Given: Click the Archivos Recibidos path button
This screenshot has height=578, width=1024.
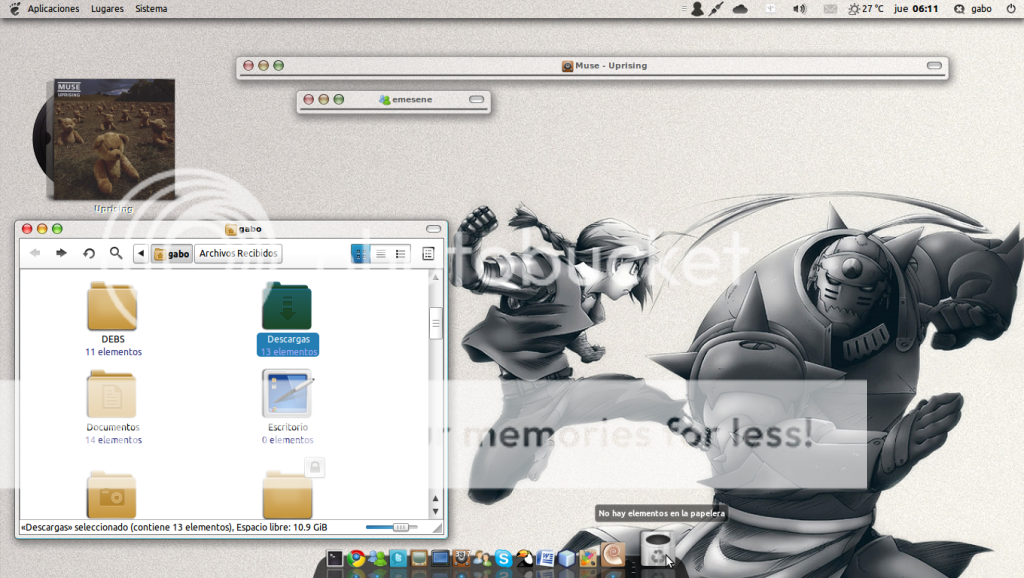Looking at the screenshot, I should [238, 254].
